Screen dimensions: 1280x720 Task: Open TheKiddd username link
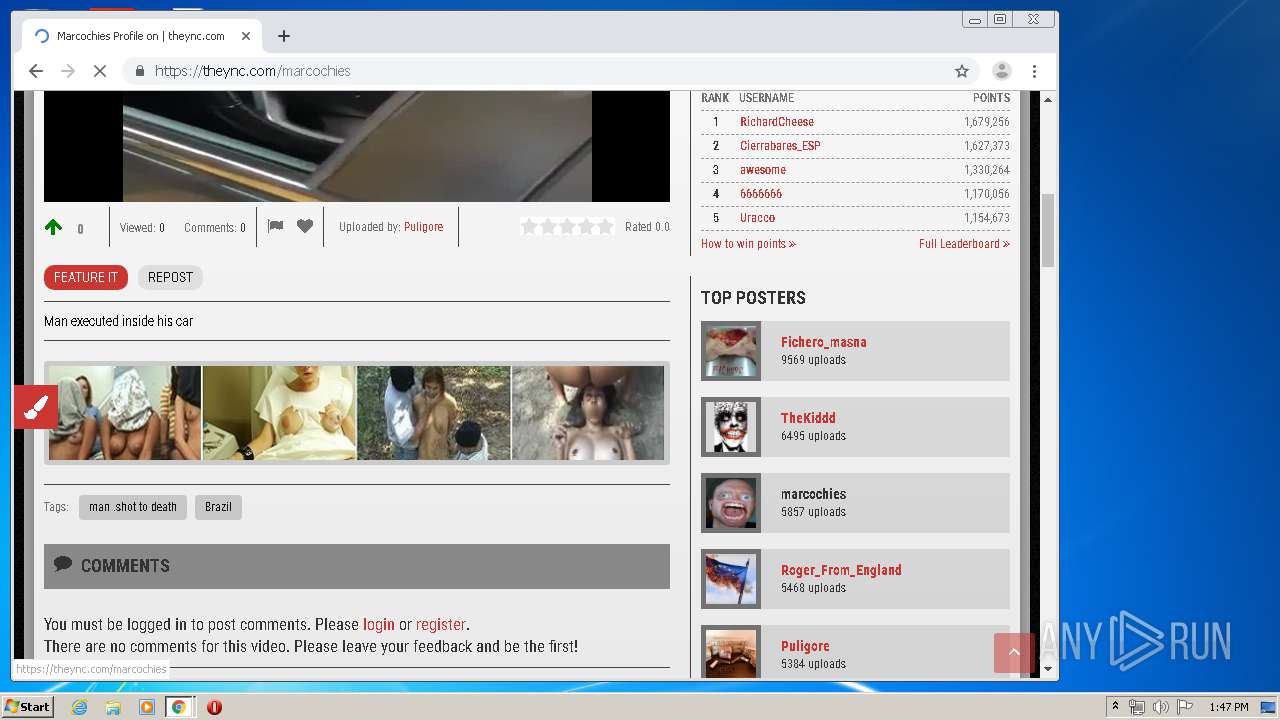808,418
